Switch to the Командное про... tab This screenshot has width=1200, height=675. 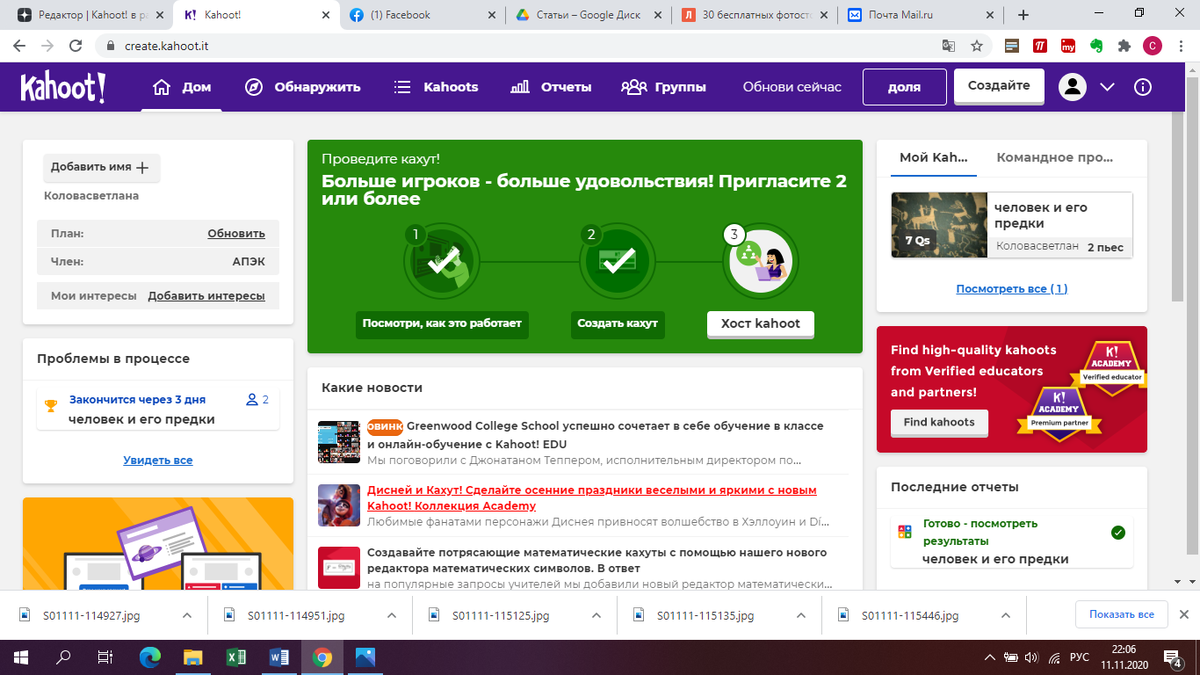1055,157
